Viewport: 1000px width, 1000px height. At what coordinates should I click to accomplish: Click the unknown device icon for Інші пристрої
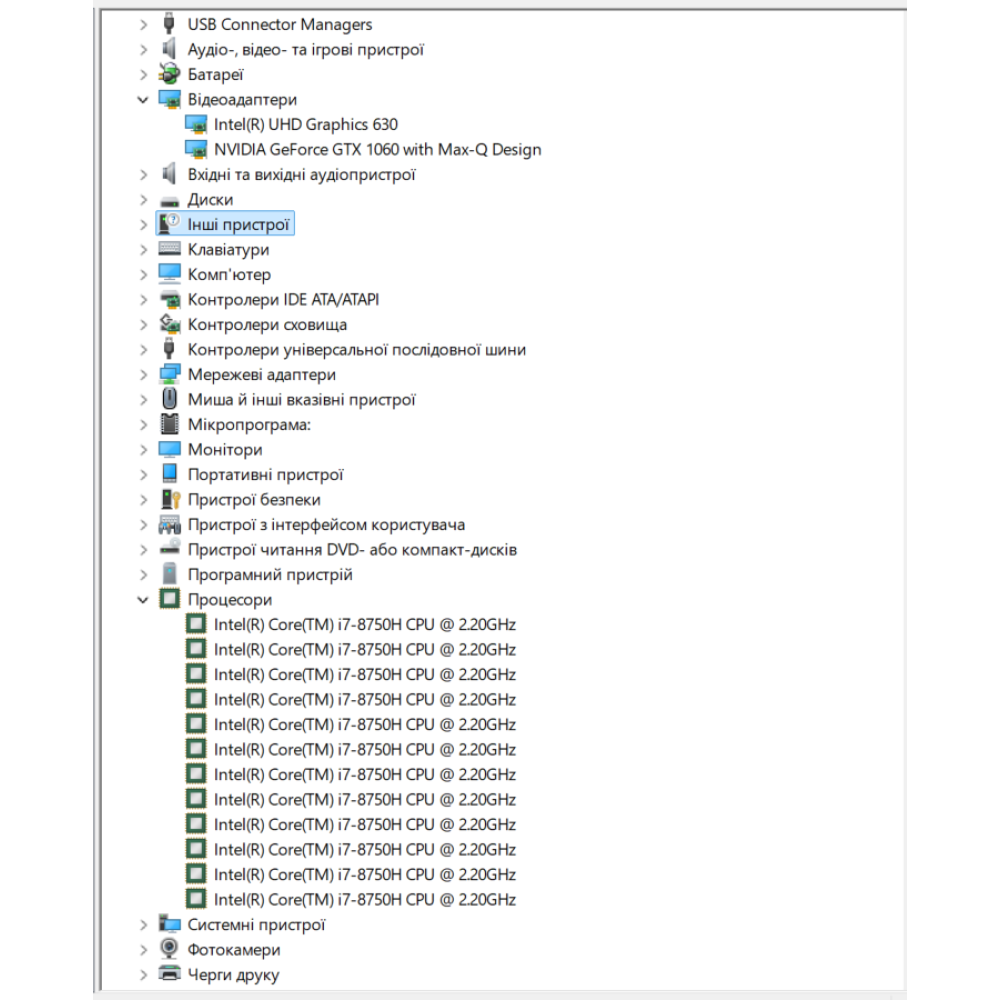click(x=169, y=224)
